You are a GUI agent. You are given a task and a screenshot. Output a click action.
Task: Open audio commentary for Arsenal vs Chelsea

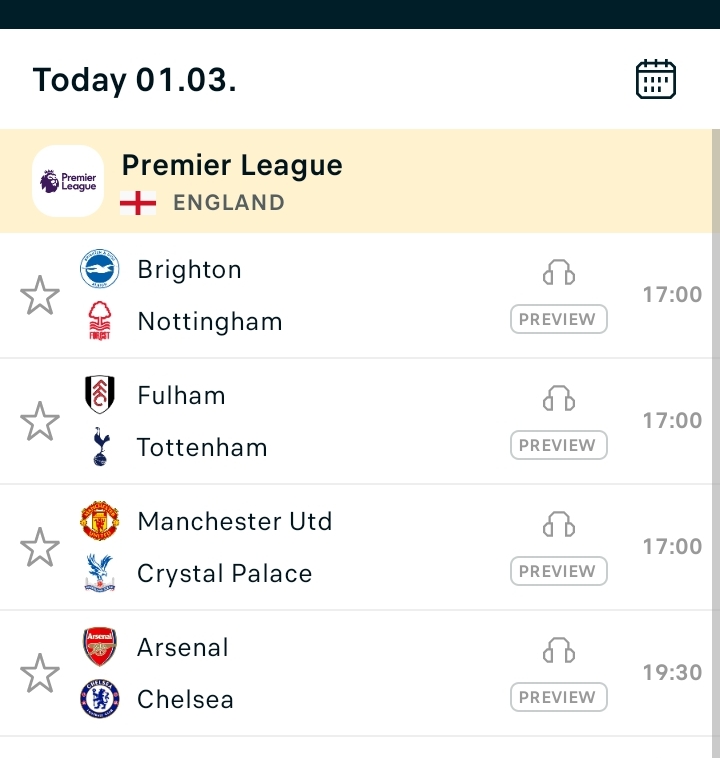[559, 651]
